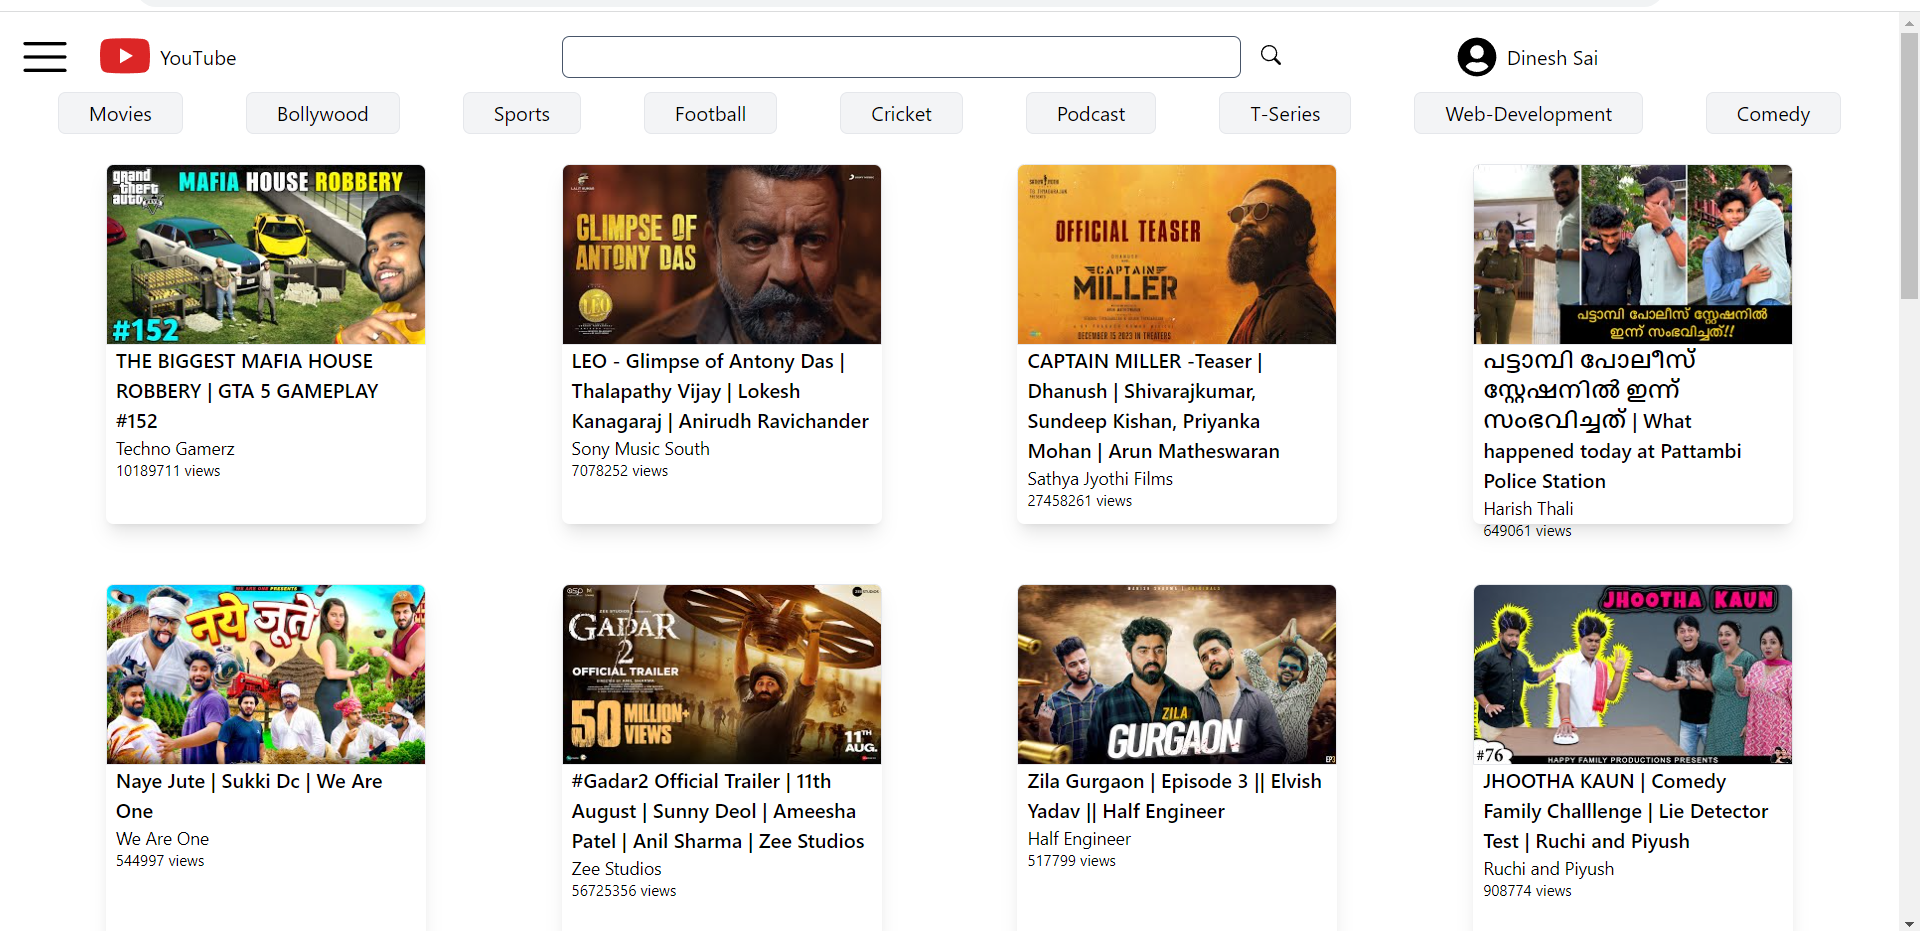
Task: Filter videos by Comedy
Action: coord(1773,113)
